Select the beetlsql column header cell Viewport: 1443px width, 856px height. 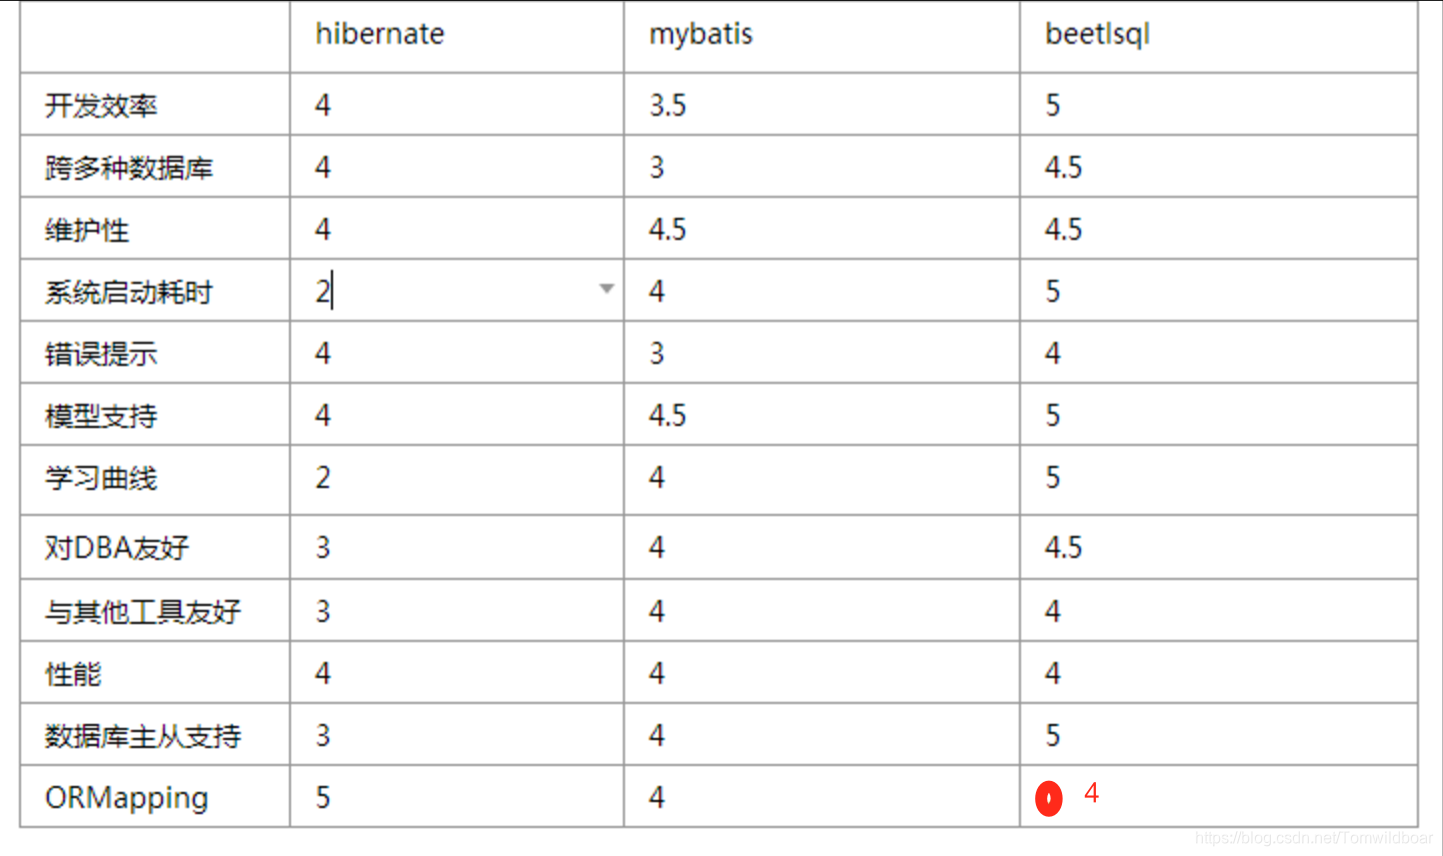(x=1219, y=36)
